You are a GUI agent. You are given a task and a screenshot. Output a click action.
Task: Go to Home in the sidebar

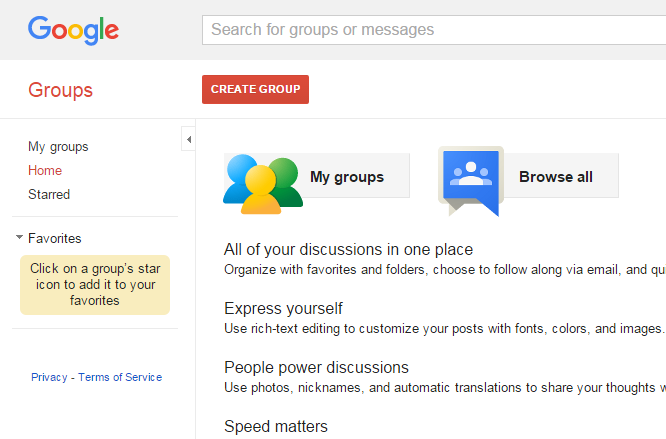pos(45,171)
